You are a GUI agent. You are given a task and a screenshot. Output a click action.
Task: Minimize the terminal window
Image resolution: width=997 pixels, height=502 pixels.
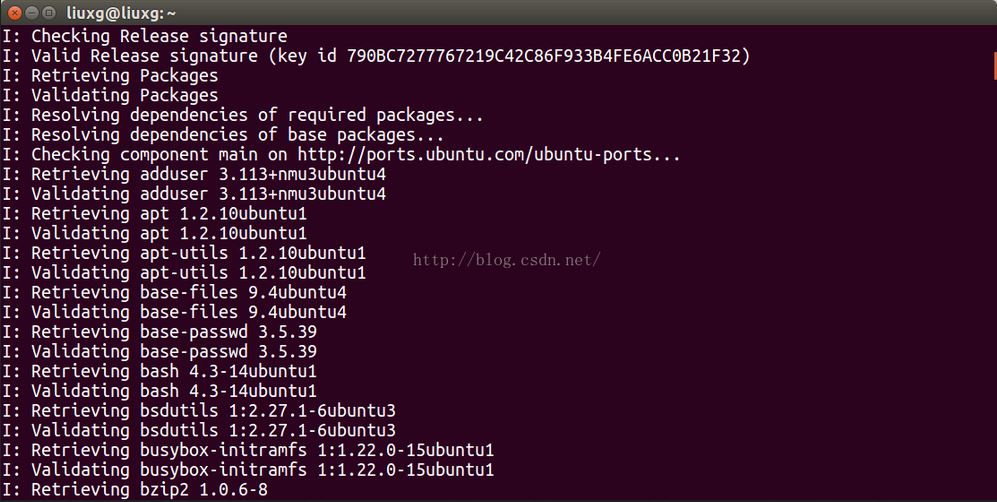click(32, 13)
